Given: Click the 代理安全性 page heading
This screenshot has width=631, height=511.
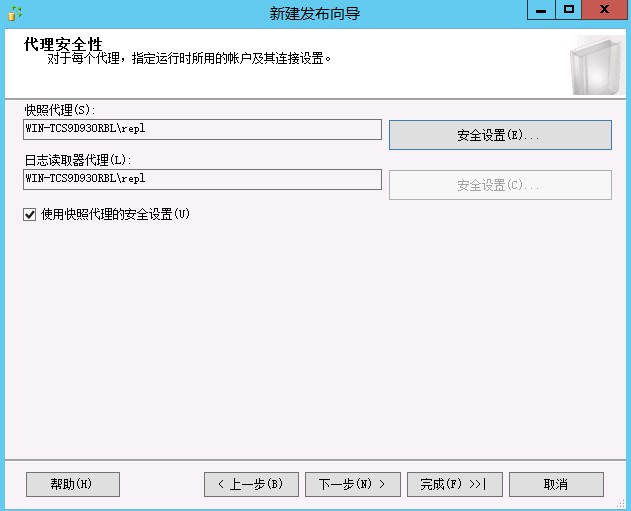Looking at the screenshot, I should [63, 44].
